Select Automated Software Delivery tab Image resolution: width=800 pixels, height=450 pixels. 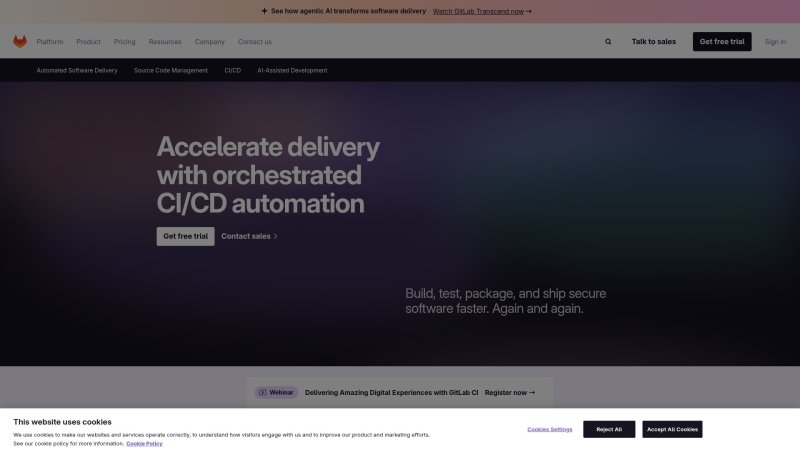coord(77,70)
